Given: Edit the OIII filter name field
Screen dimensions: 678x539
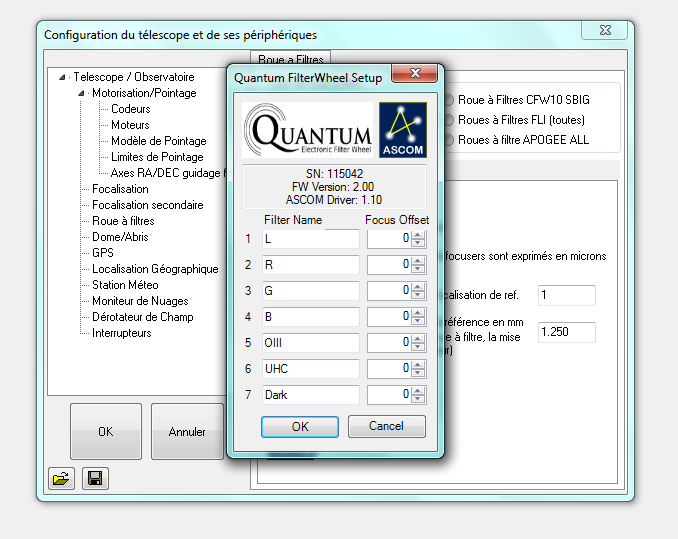Looking at the screenshot, I should (x=310, y=343).
